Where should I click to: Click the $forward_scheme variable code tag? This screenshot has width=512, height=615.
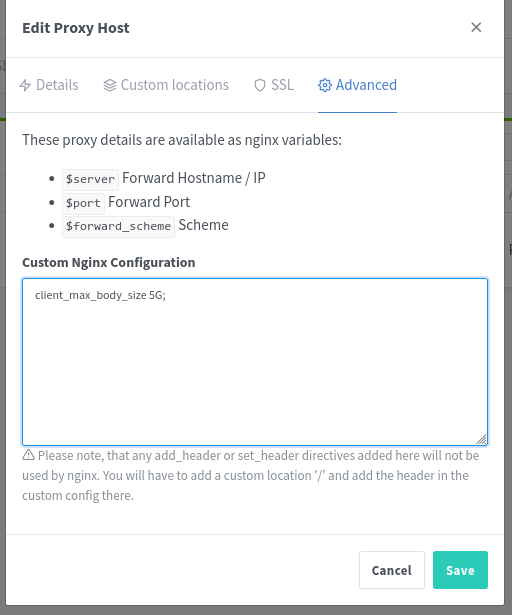118,226
